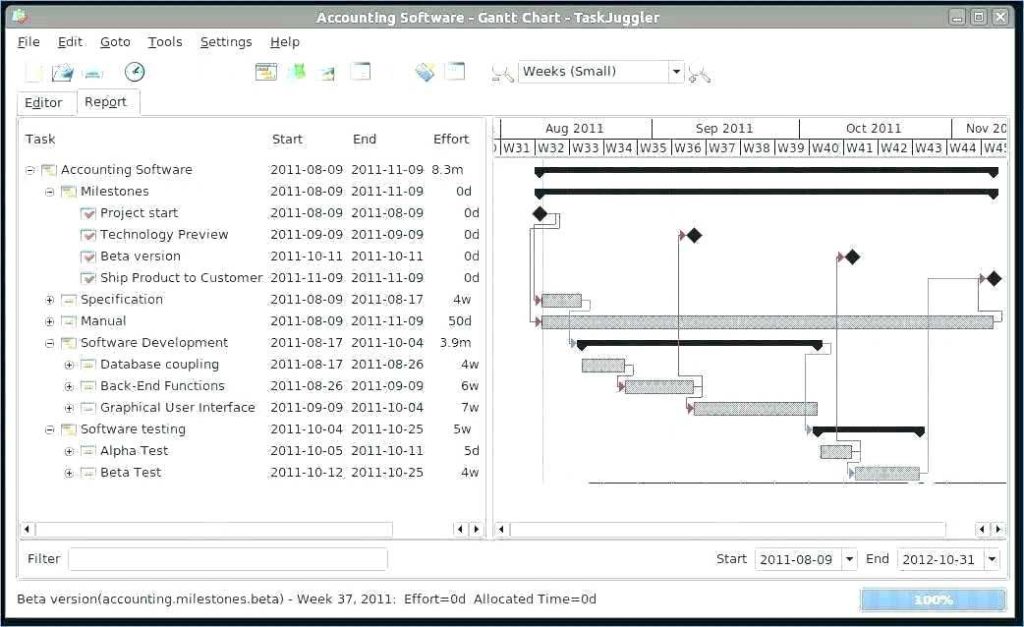Open the Tools menu

tap(164, 41)
